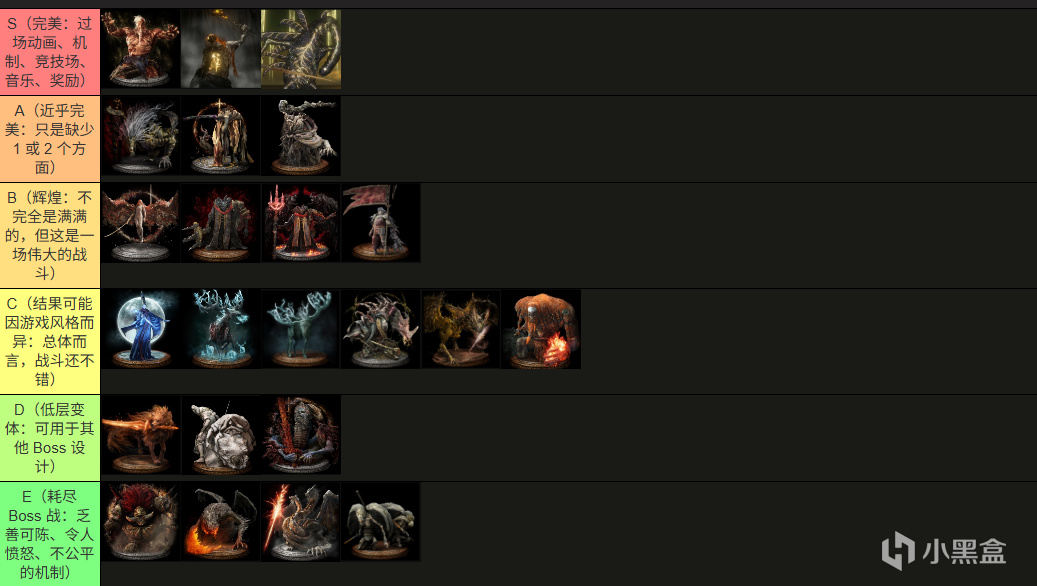Select the red lightning dragon boss in E tier
Viewport: 1037px width, 586px height.
click(301, 522)
